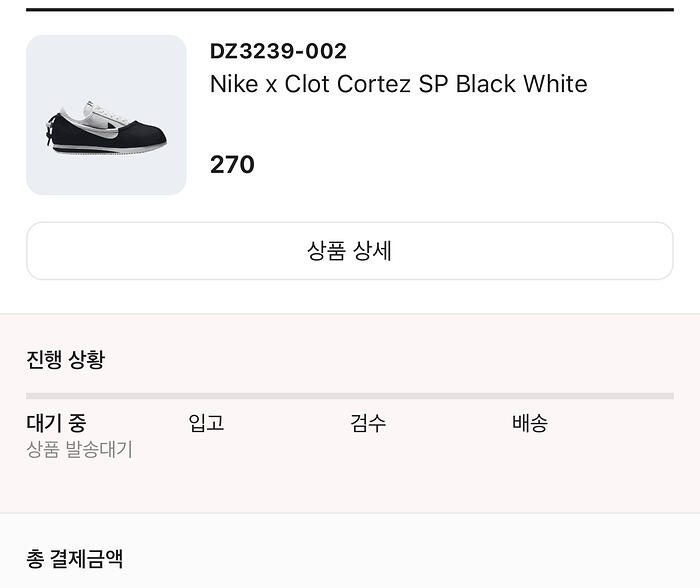Click the word Nike in the product name
The width and height of the screenshot is (700, 588).
pyautogui.click(x=233, y=84)
